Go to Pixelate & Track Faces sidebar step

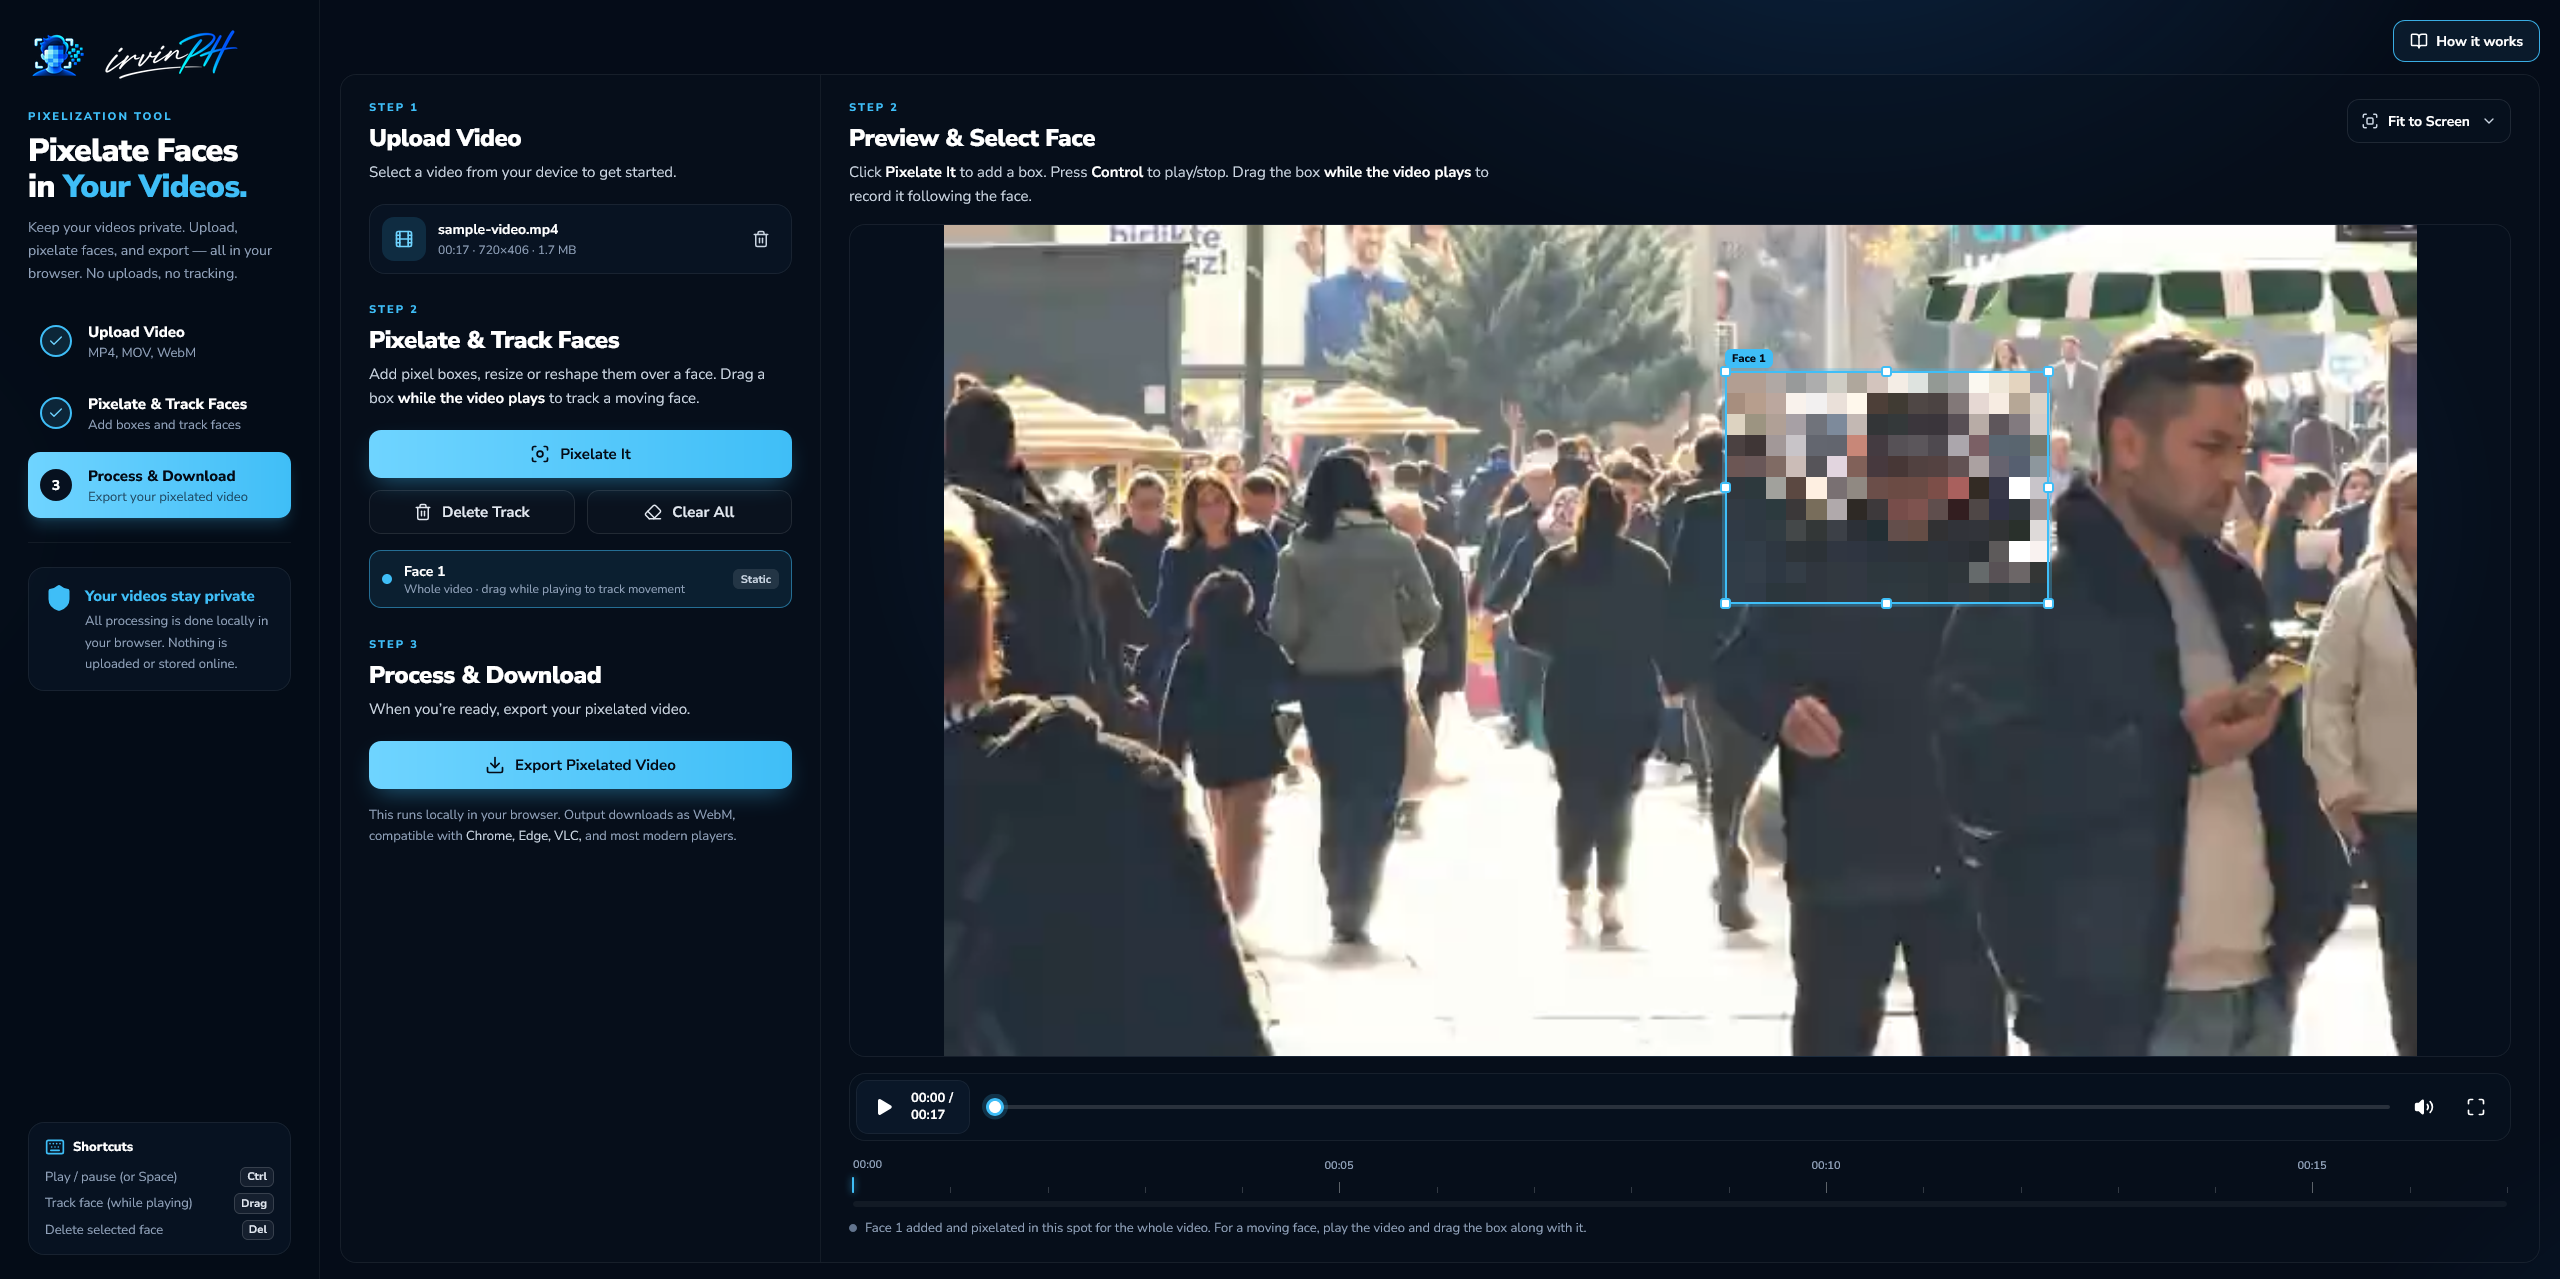(160, 413)
